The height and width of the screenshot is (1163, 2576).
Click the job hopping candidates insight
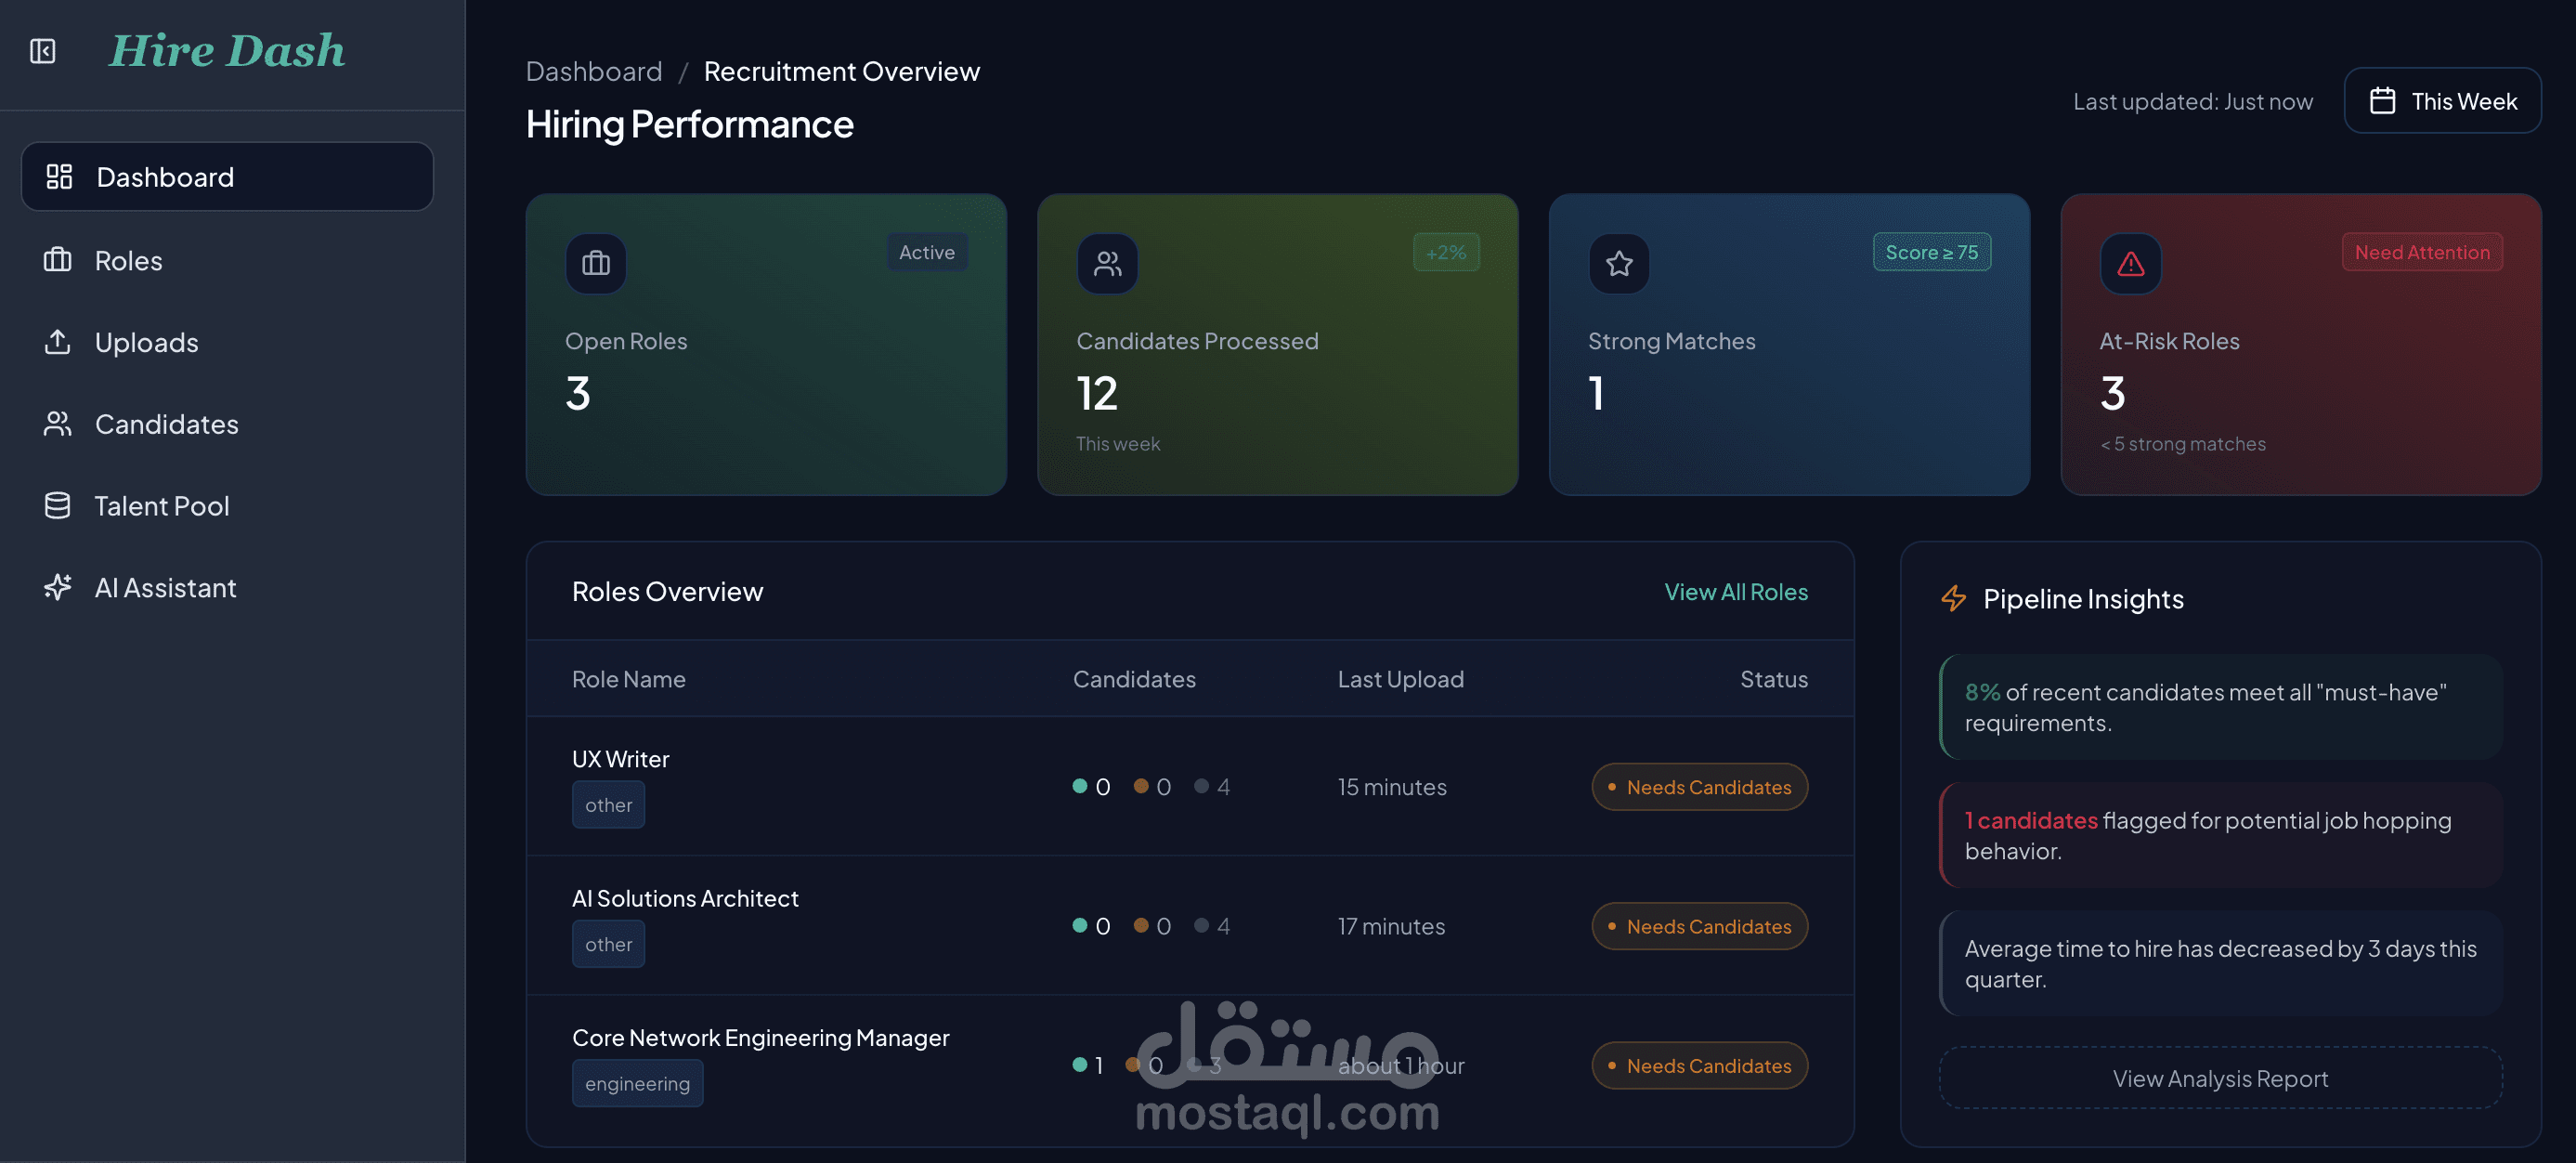pos(2220,835)
